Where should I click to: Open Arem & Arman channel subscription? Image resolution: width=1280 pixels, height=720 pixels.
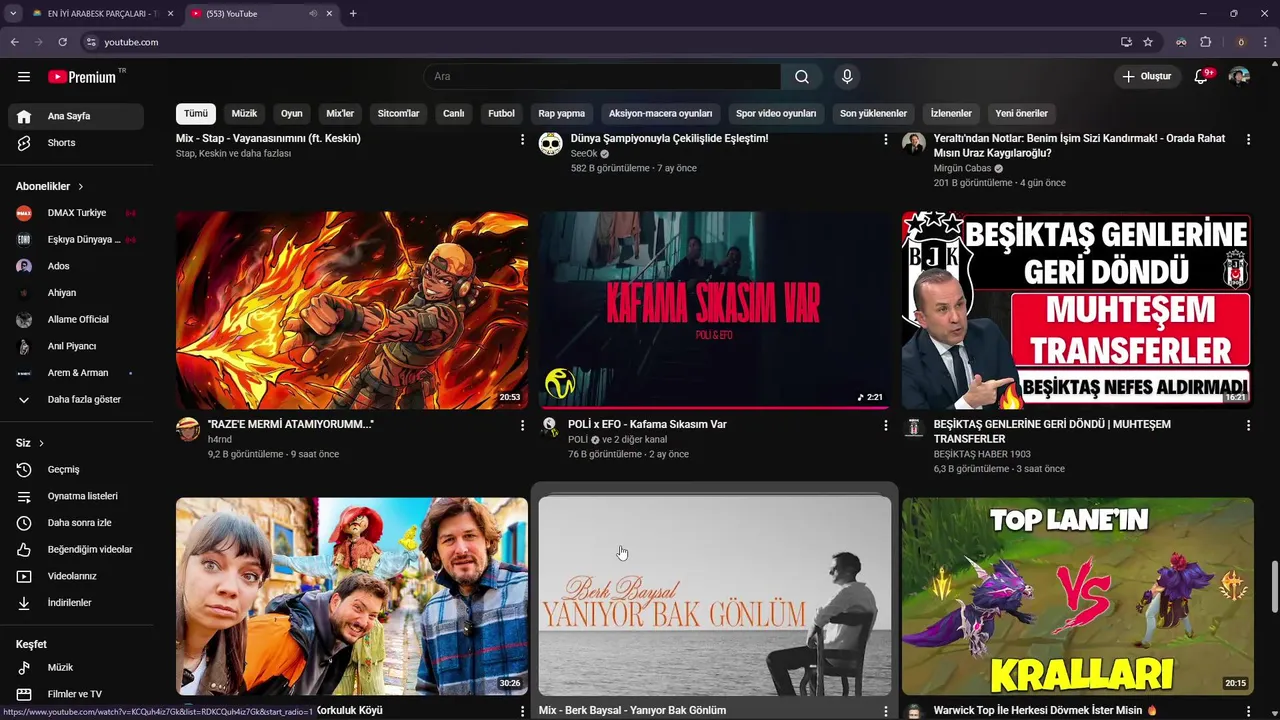tap(76, 373)
